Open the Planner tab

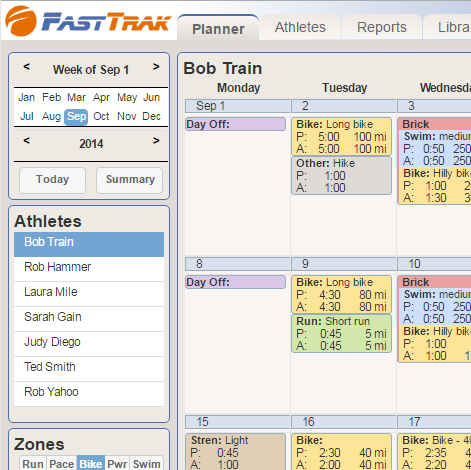(x=218, y=28)
